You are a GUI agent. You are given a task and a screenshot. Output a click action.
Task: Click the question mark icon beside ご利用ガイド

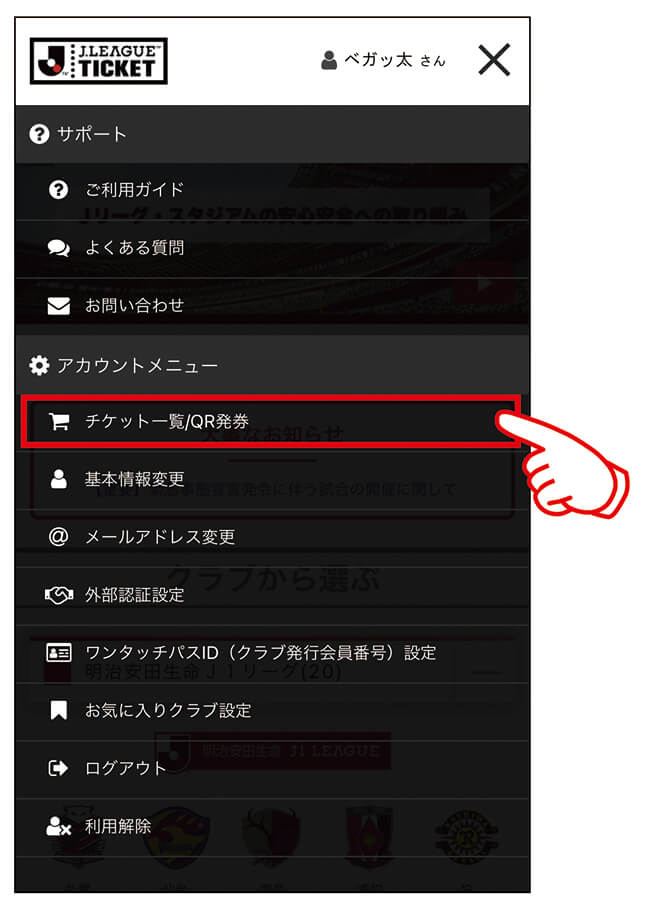58,189
